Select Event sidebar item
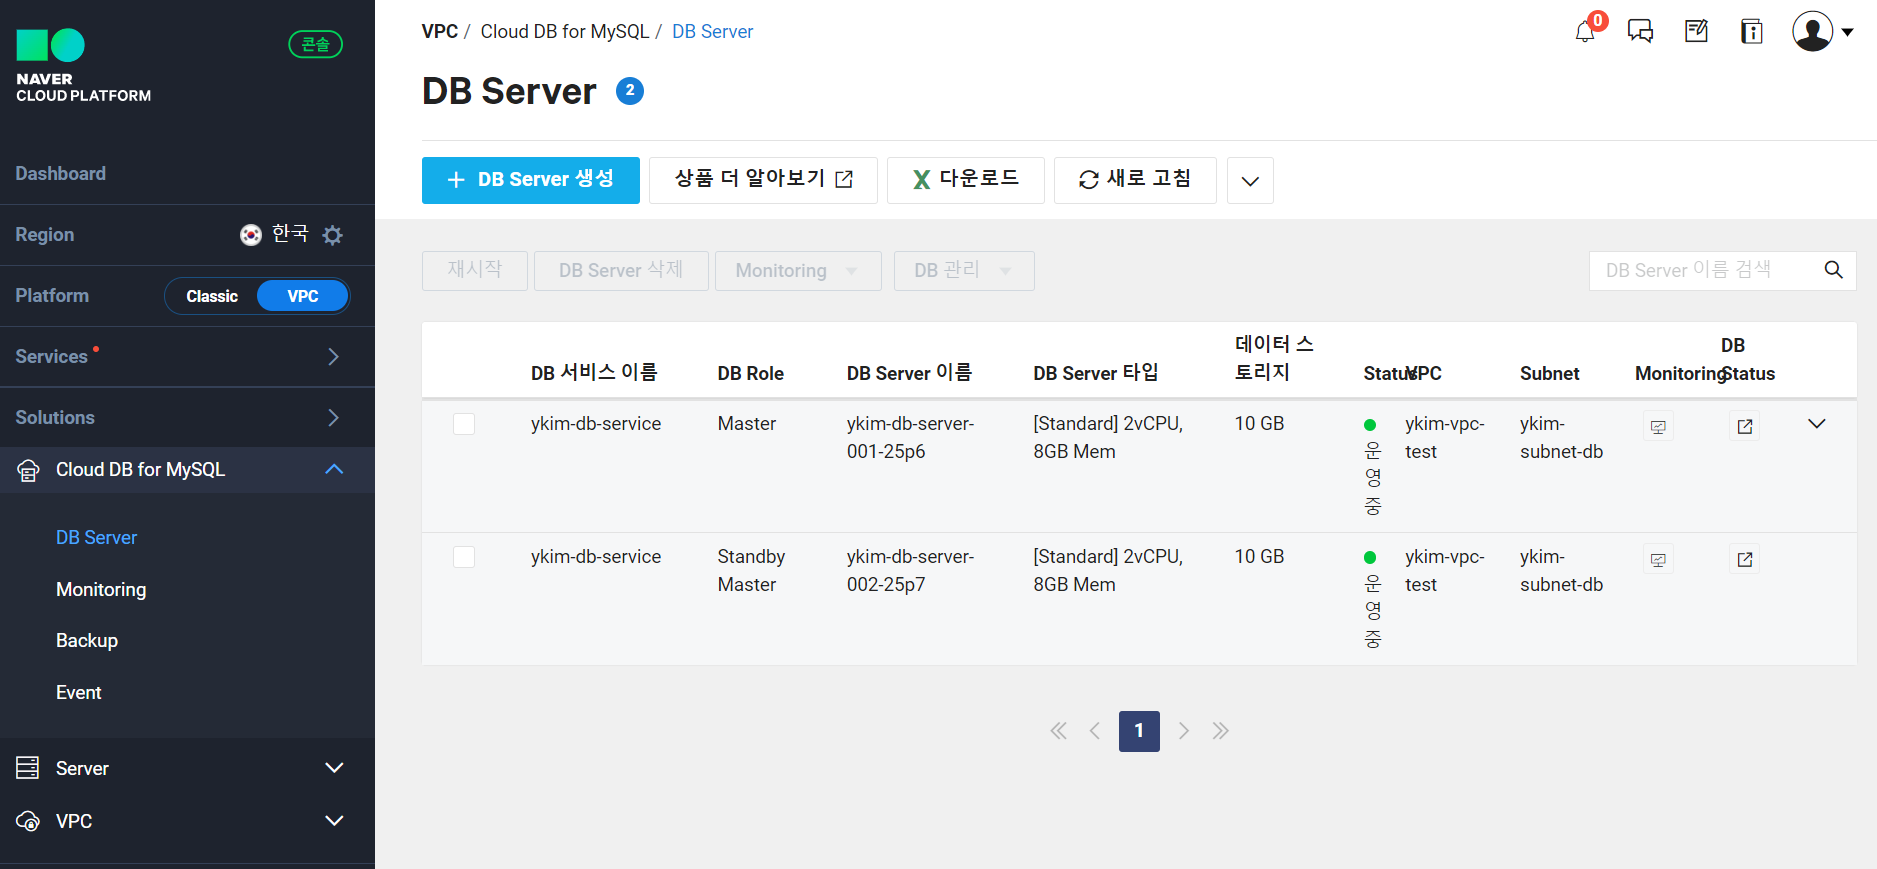Screen dimensions: 1877x869 click(x=79, y=693)
